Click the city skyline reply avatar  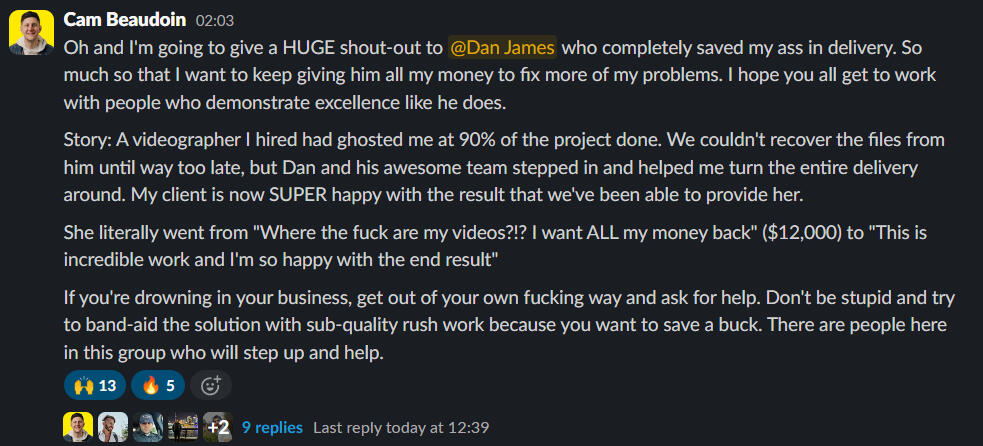click(183, 427)
